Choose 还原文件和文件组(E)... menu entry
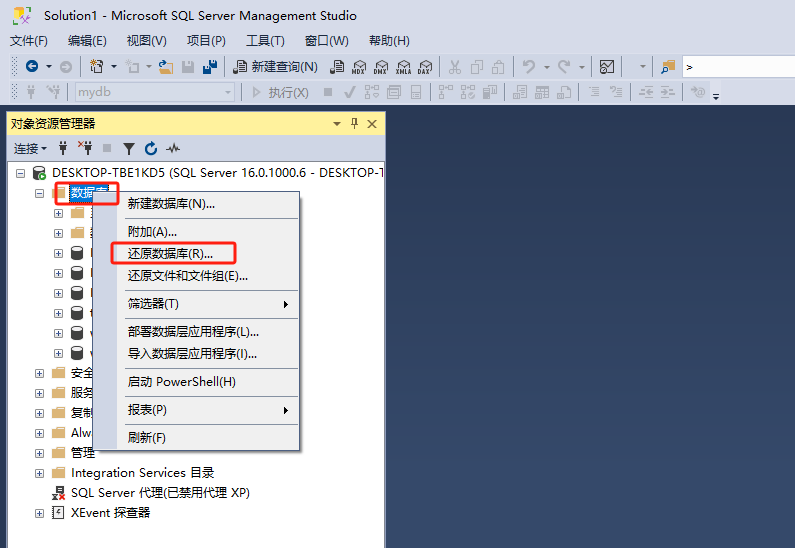The height and width of the screenshot is (548, 795). pos(188,276)
